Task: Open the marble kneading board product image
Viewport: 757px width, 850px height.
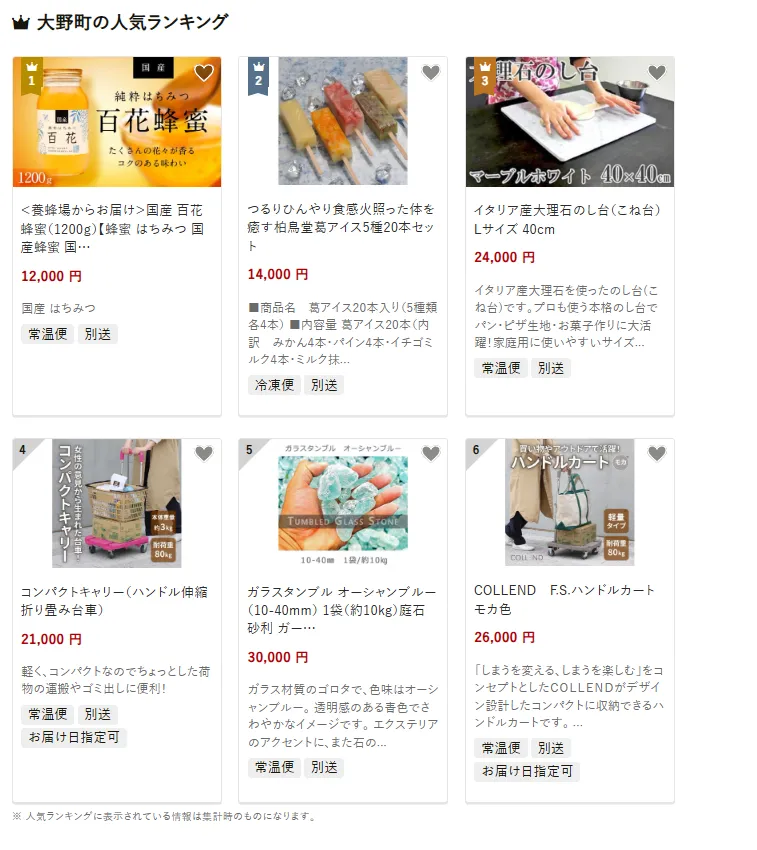Action: (x=569, y=122)
